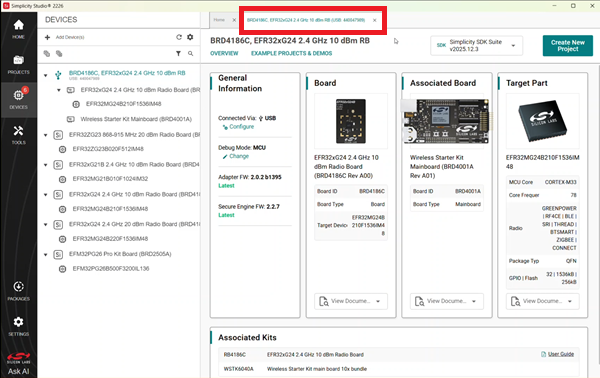Switch to the Home tab
The image size is (600, 378).
(x=219, y=20)
